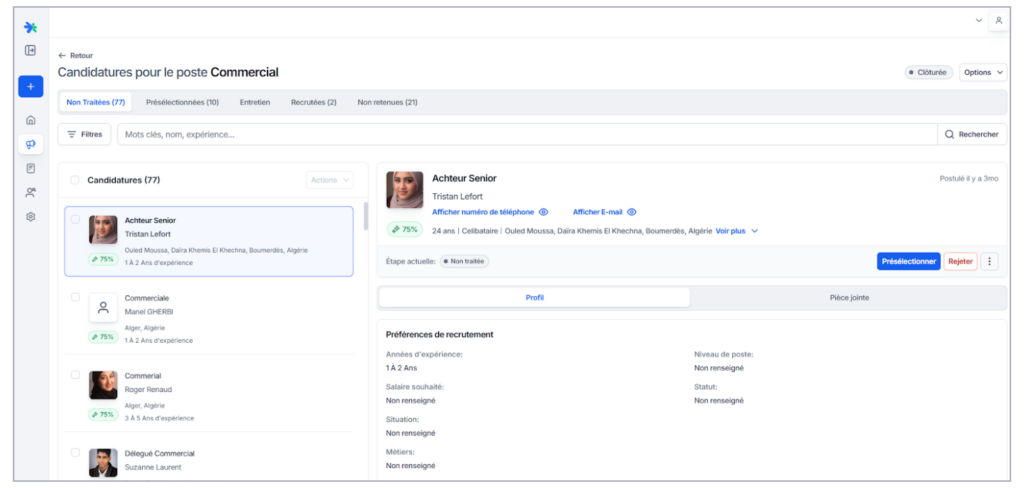Open the Options dropdown
1024x488 pixels.
tap(983, 73)
